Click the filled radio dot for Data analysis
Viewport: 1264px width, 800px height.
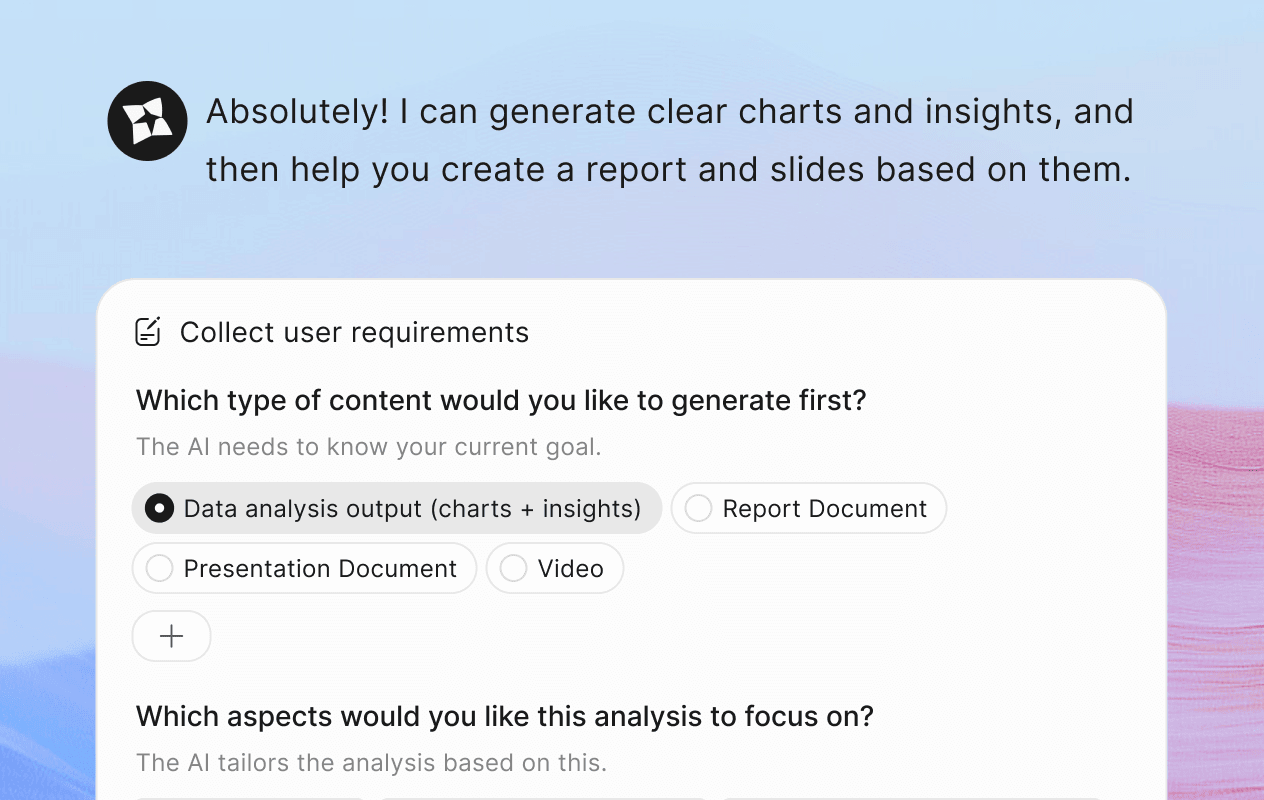[x=159, y=508]
